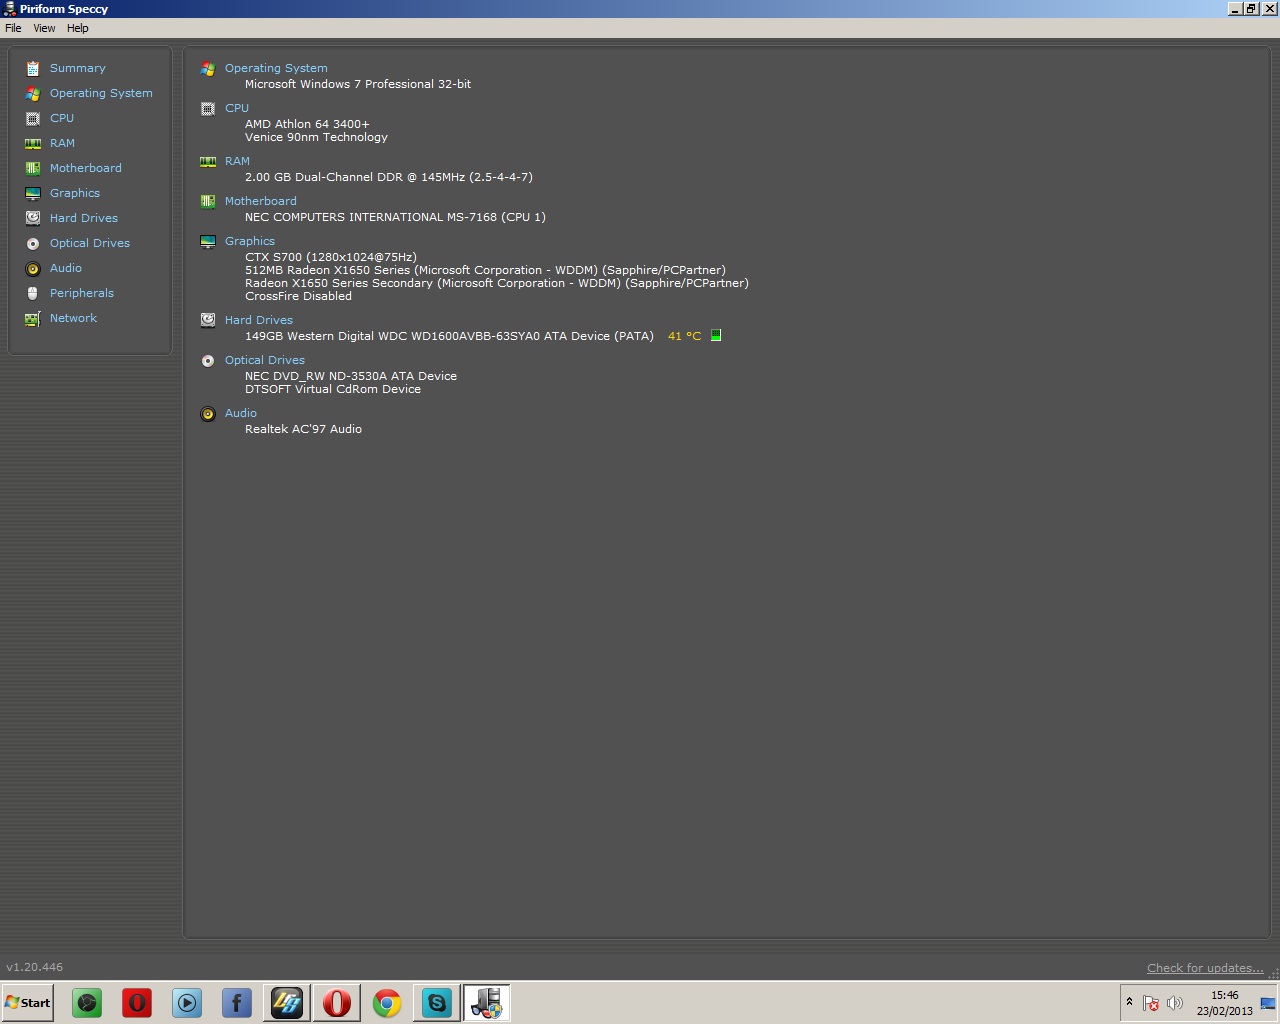Open the blue play button taskbar icon

(187, 1003)
